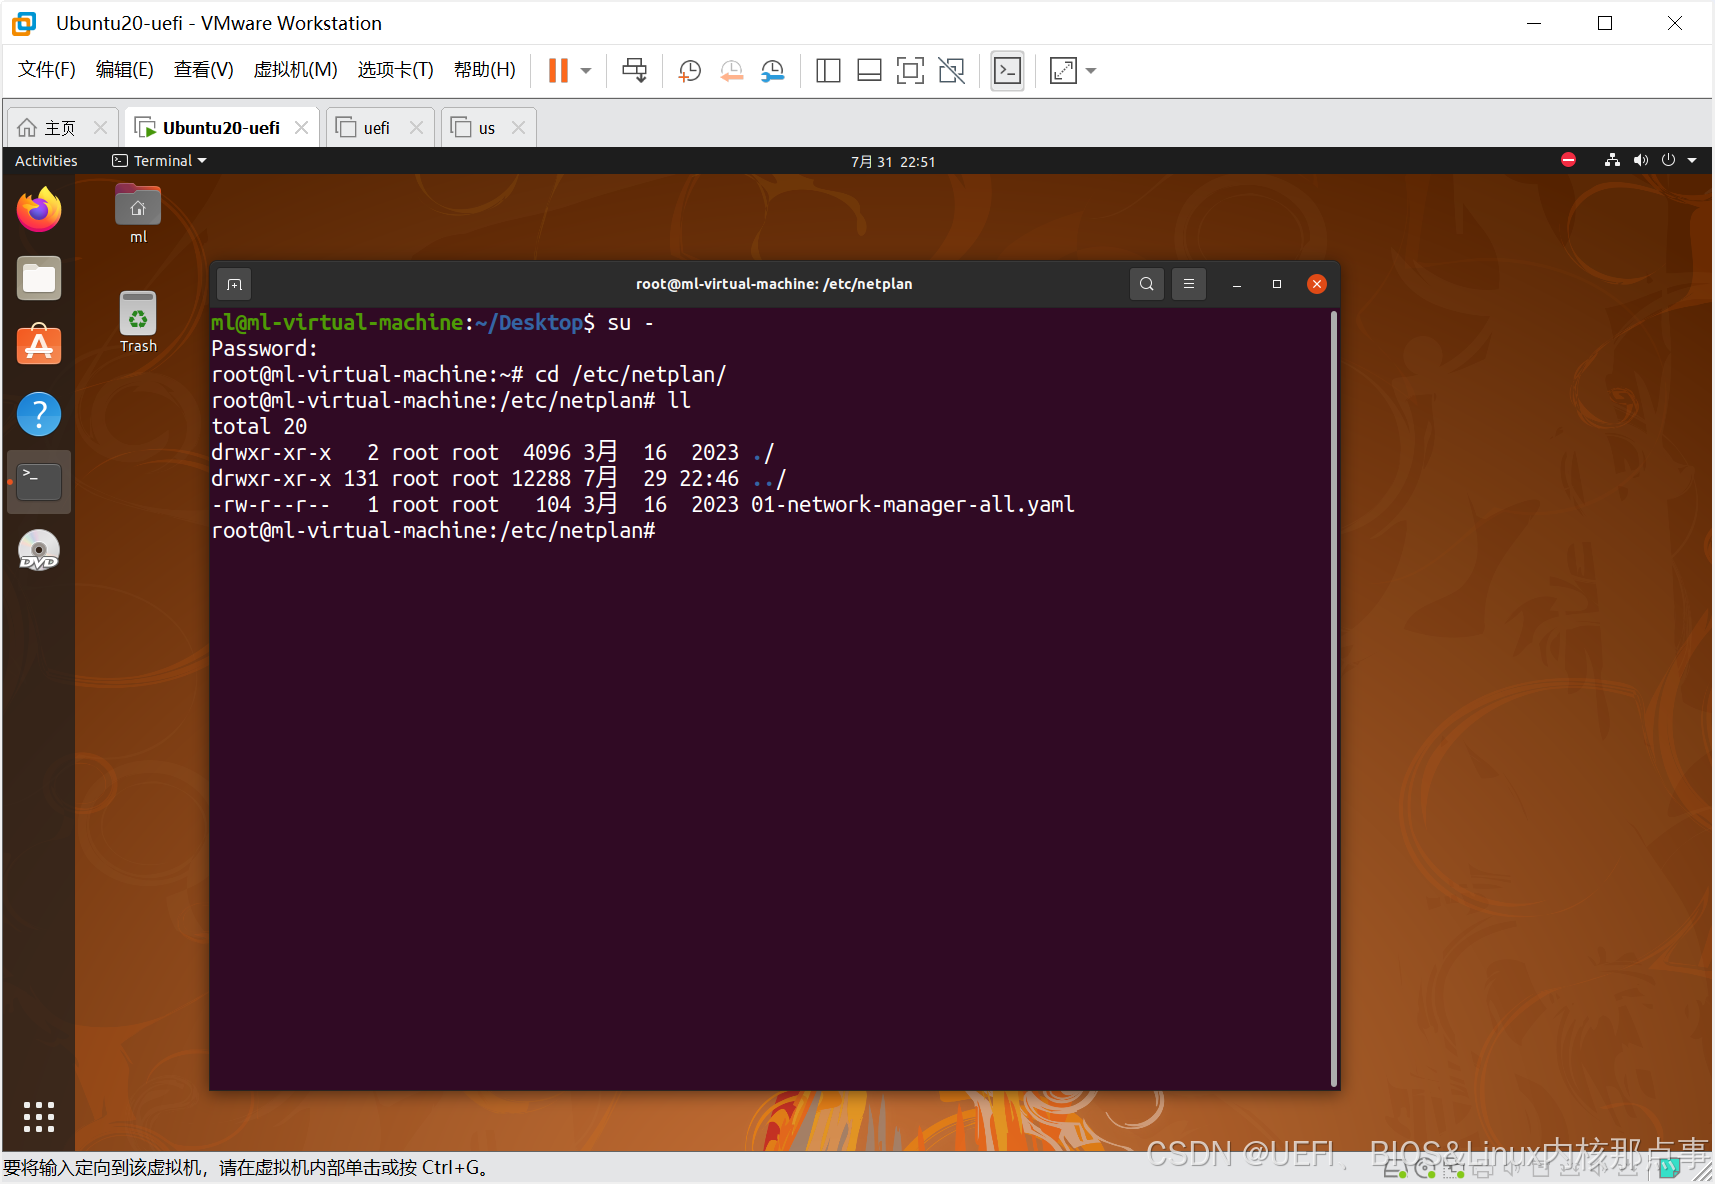
Task: Open the DVD disc icon in dock
Action: [x=39, y=550]
